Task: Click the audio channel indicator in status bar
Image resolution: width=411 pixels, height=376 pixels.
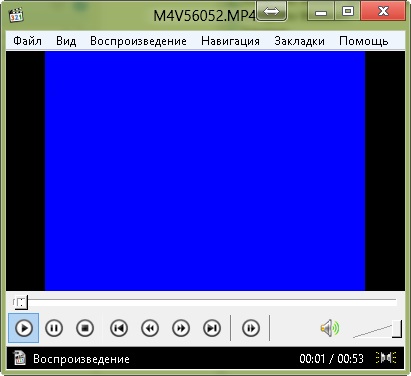Action: [x=386, y=358]
